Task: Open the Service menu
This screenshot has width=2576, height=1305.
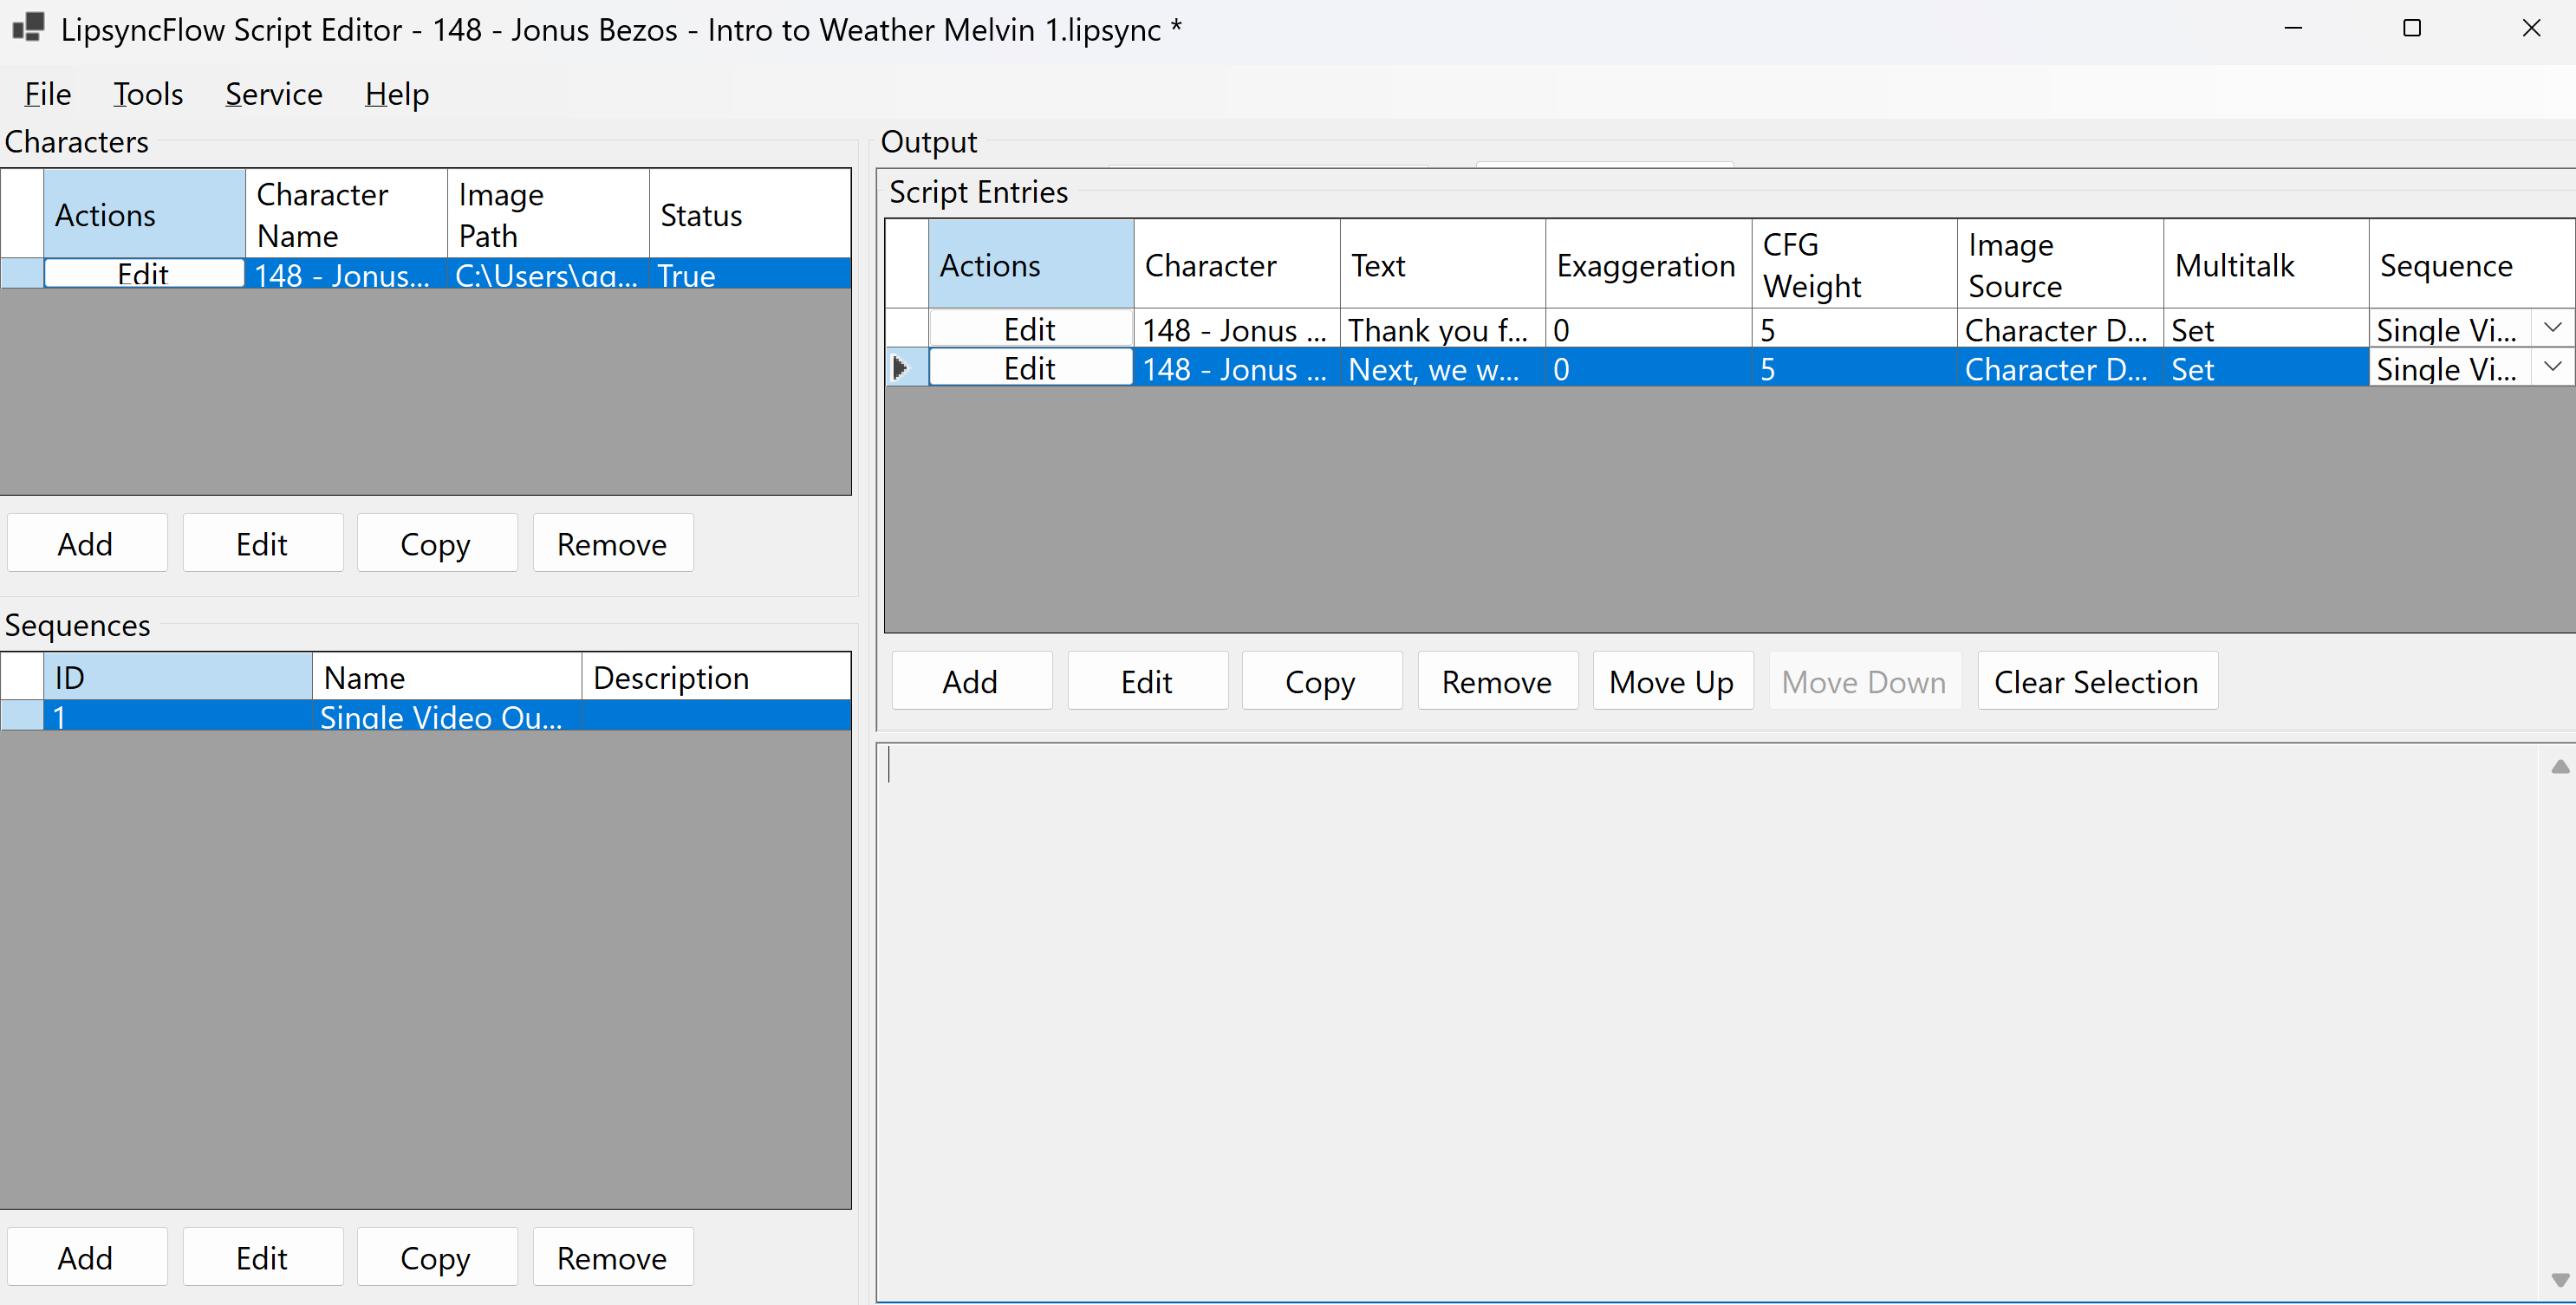Action: click(x=273, y=93)
